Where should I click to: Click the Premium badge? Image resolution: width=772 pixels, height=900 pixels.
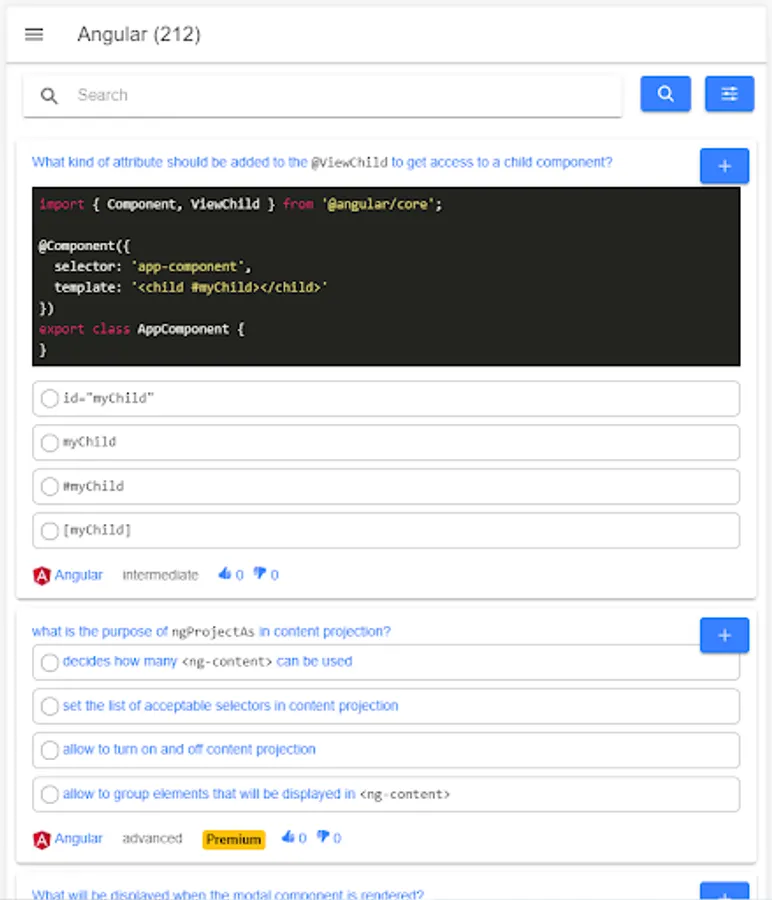pyautogui.click(x=234, y=839)
